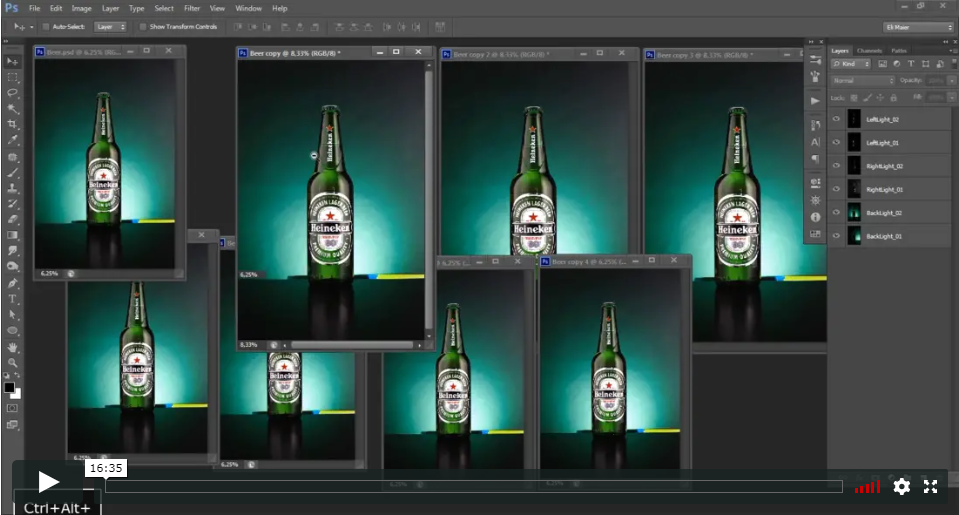This screenshot has width=959, height=515.
Task: Select the Healing Brush tool
Action: (12, 157)
